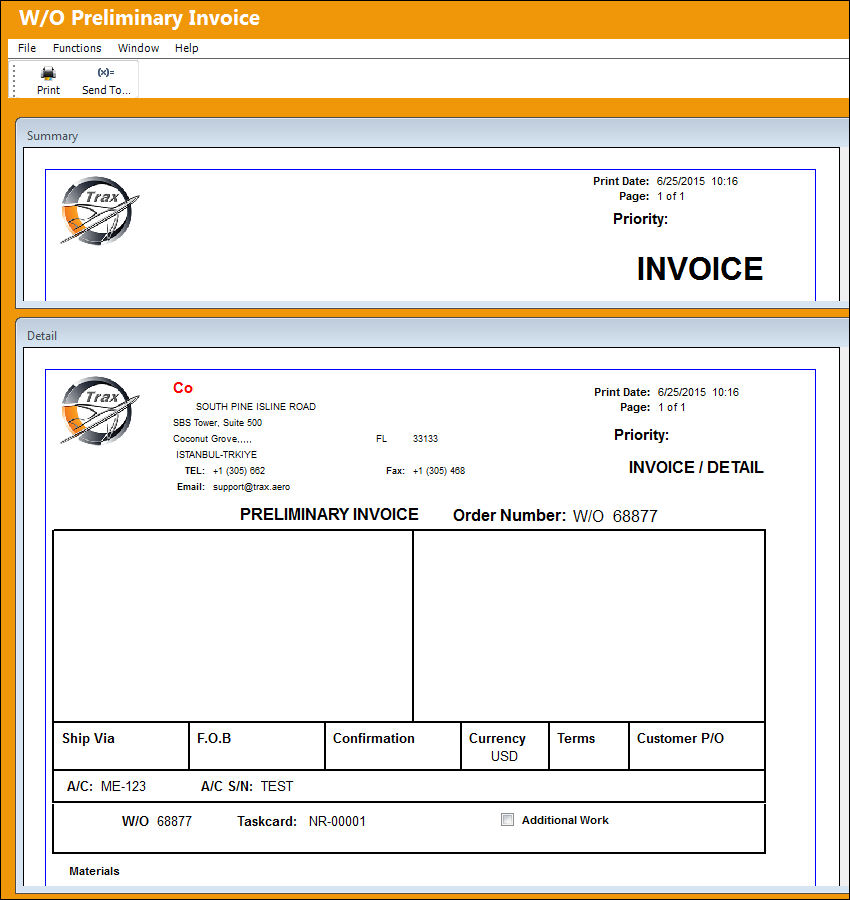Click the Confirmation cell
Screen dimensions: 850x900
[x=393, y=746]
